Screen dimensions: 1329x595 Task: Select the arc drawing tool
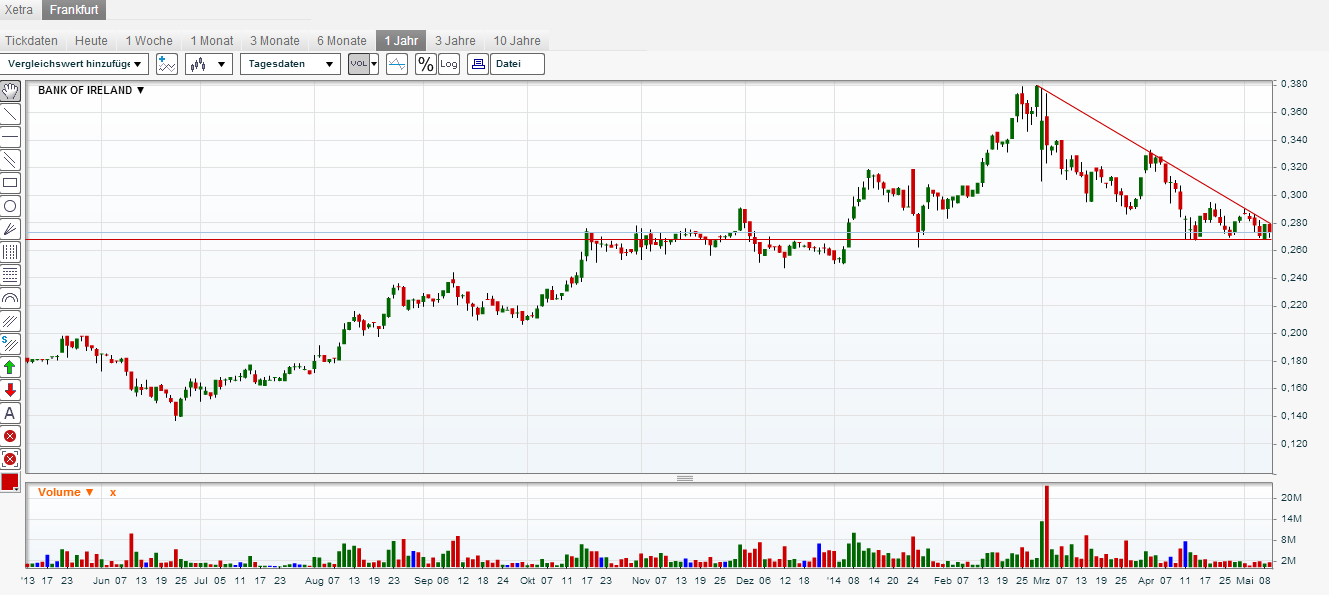10,298
